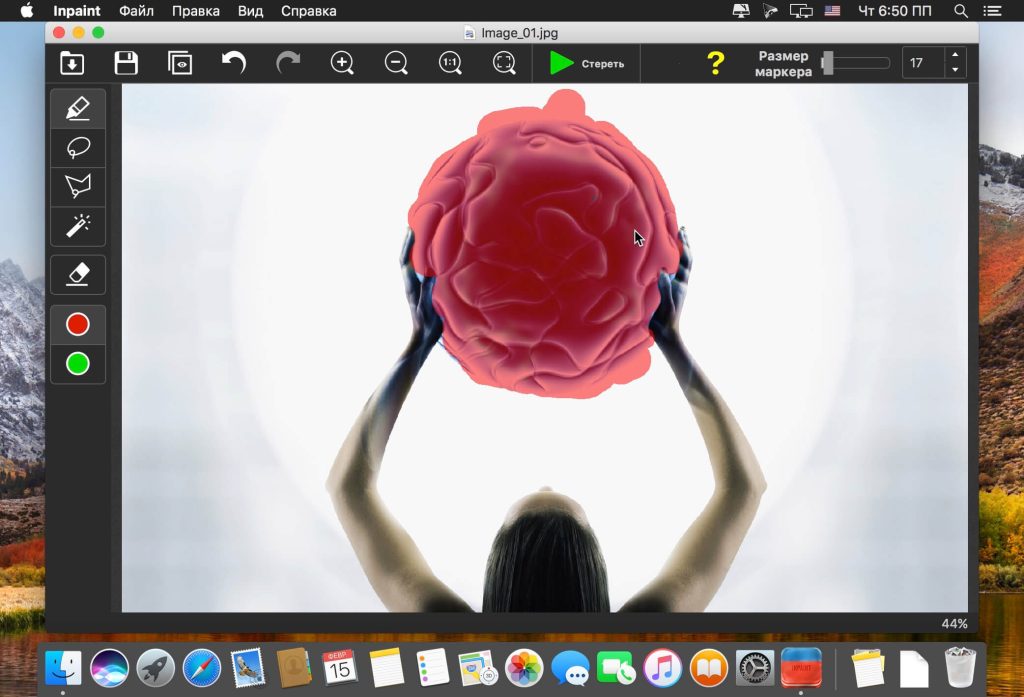Click the Zoom out magnifier

pos(396,64)
